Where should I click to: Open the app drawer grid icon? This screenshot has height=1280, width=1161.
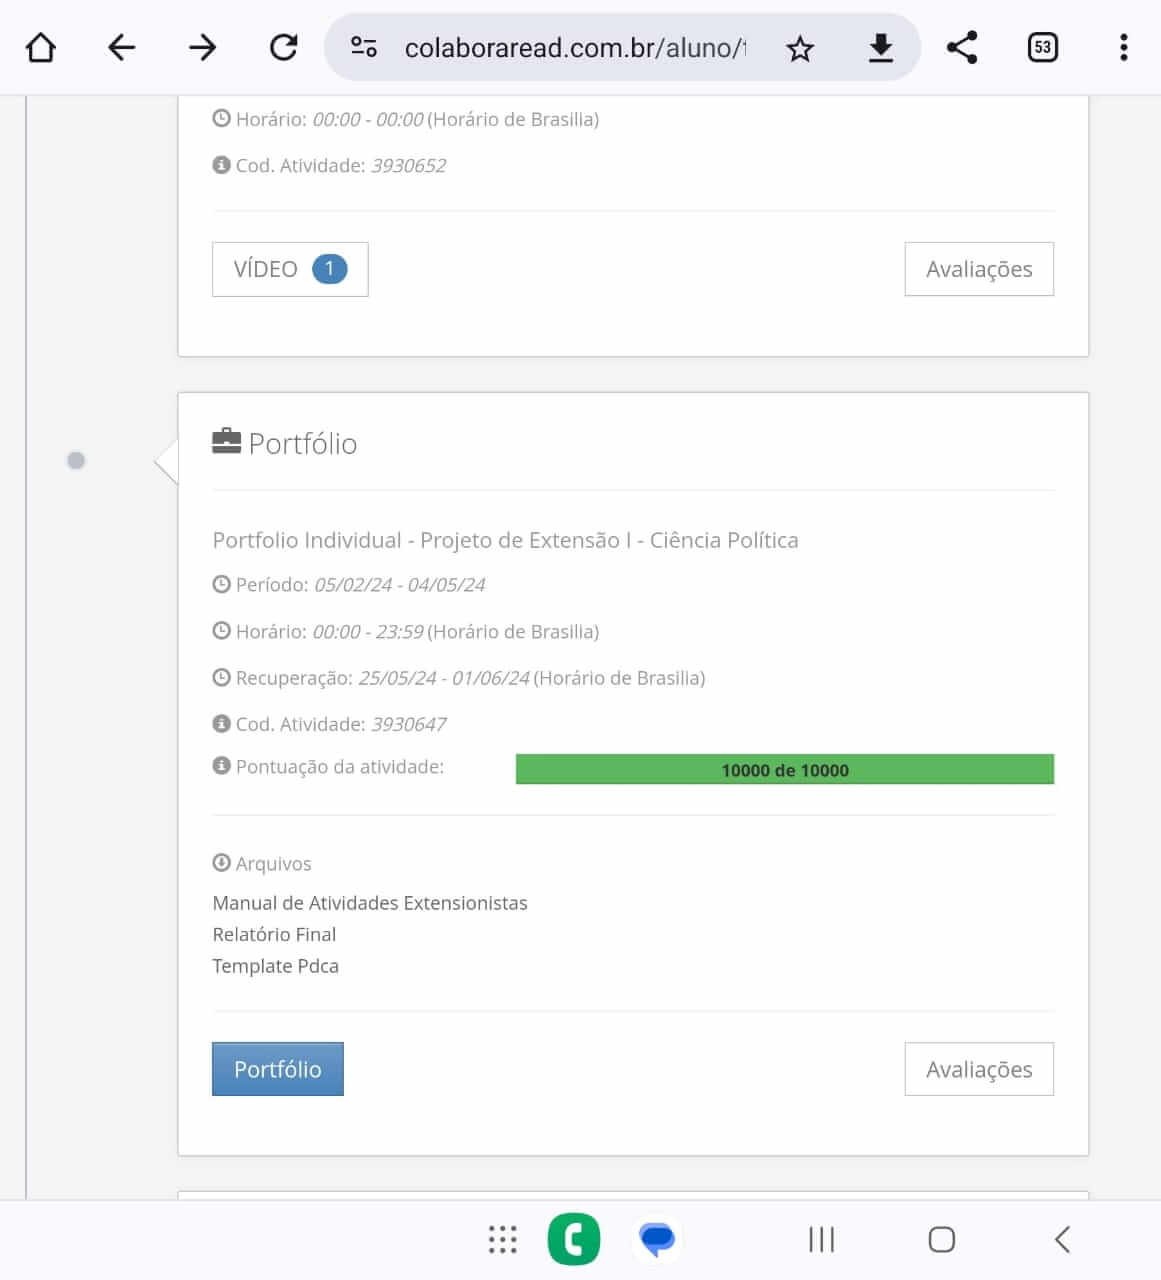502,1239
